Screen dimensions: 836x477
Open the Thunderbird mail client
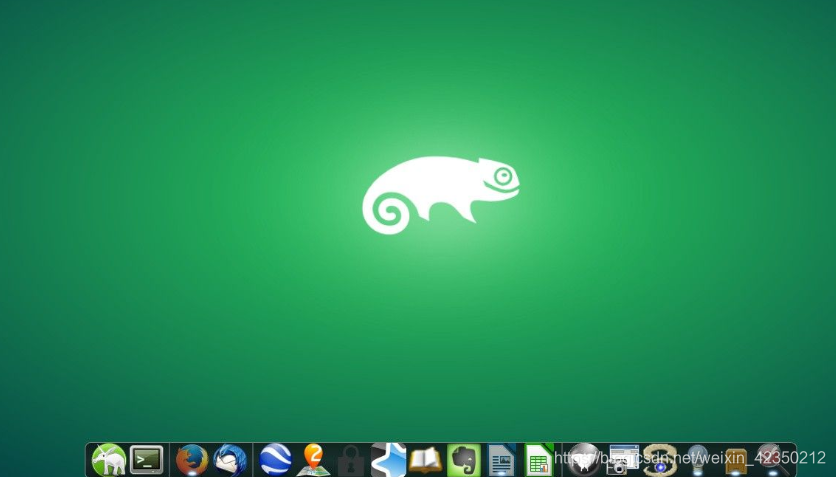[230, 460]
